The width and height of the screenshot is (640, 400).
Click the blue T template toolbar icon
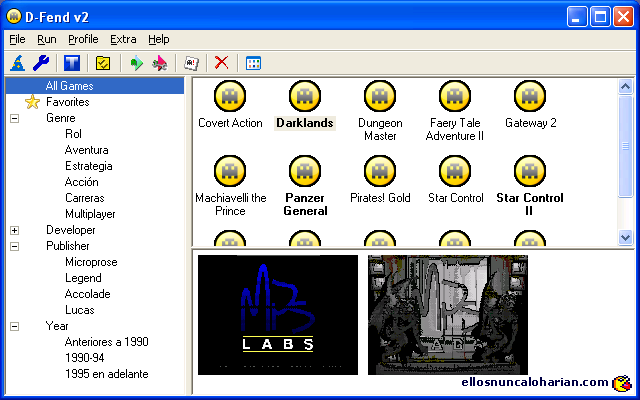[x=72, y=63]
